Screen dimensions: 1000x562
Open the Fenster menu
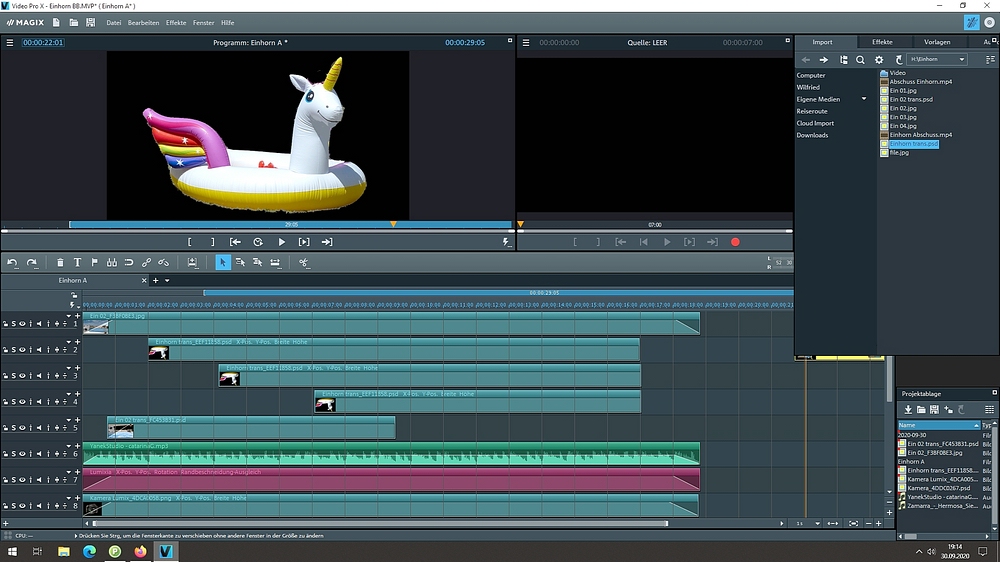203,22
